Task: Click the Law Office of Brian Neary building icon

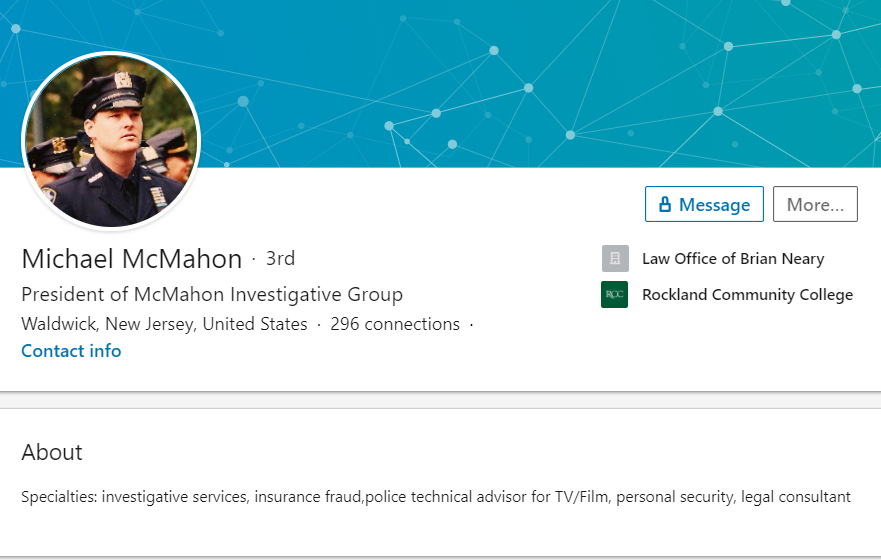Action: 615,259
